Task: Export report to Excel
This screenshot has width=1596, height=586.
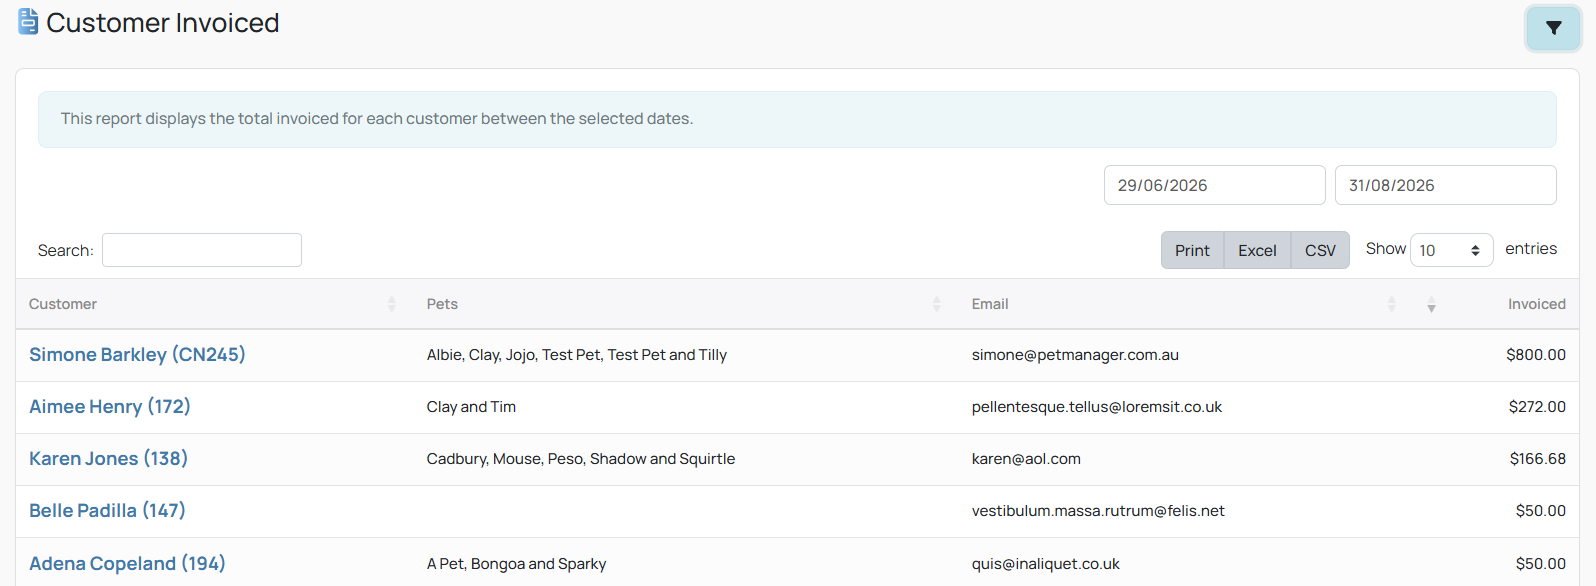Action: (1257, 250)
